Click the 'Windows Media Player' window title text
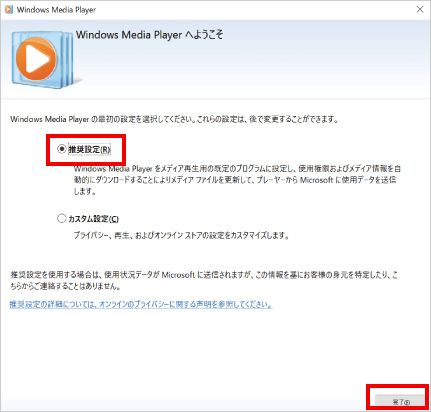 [x=56, y=10]
